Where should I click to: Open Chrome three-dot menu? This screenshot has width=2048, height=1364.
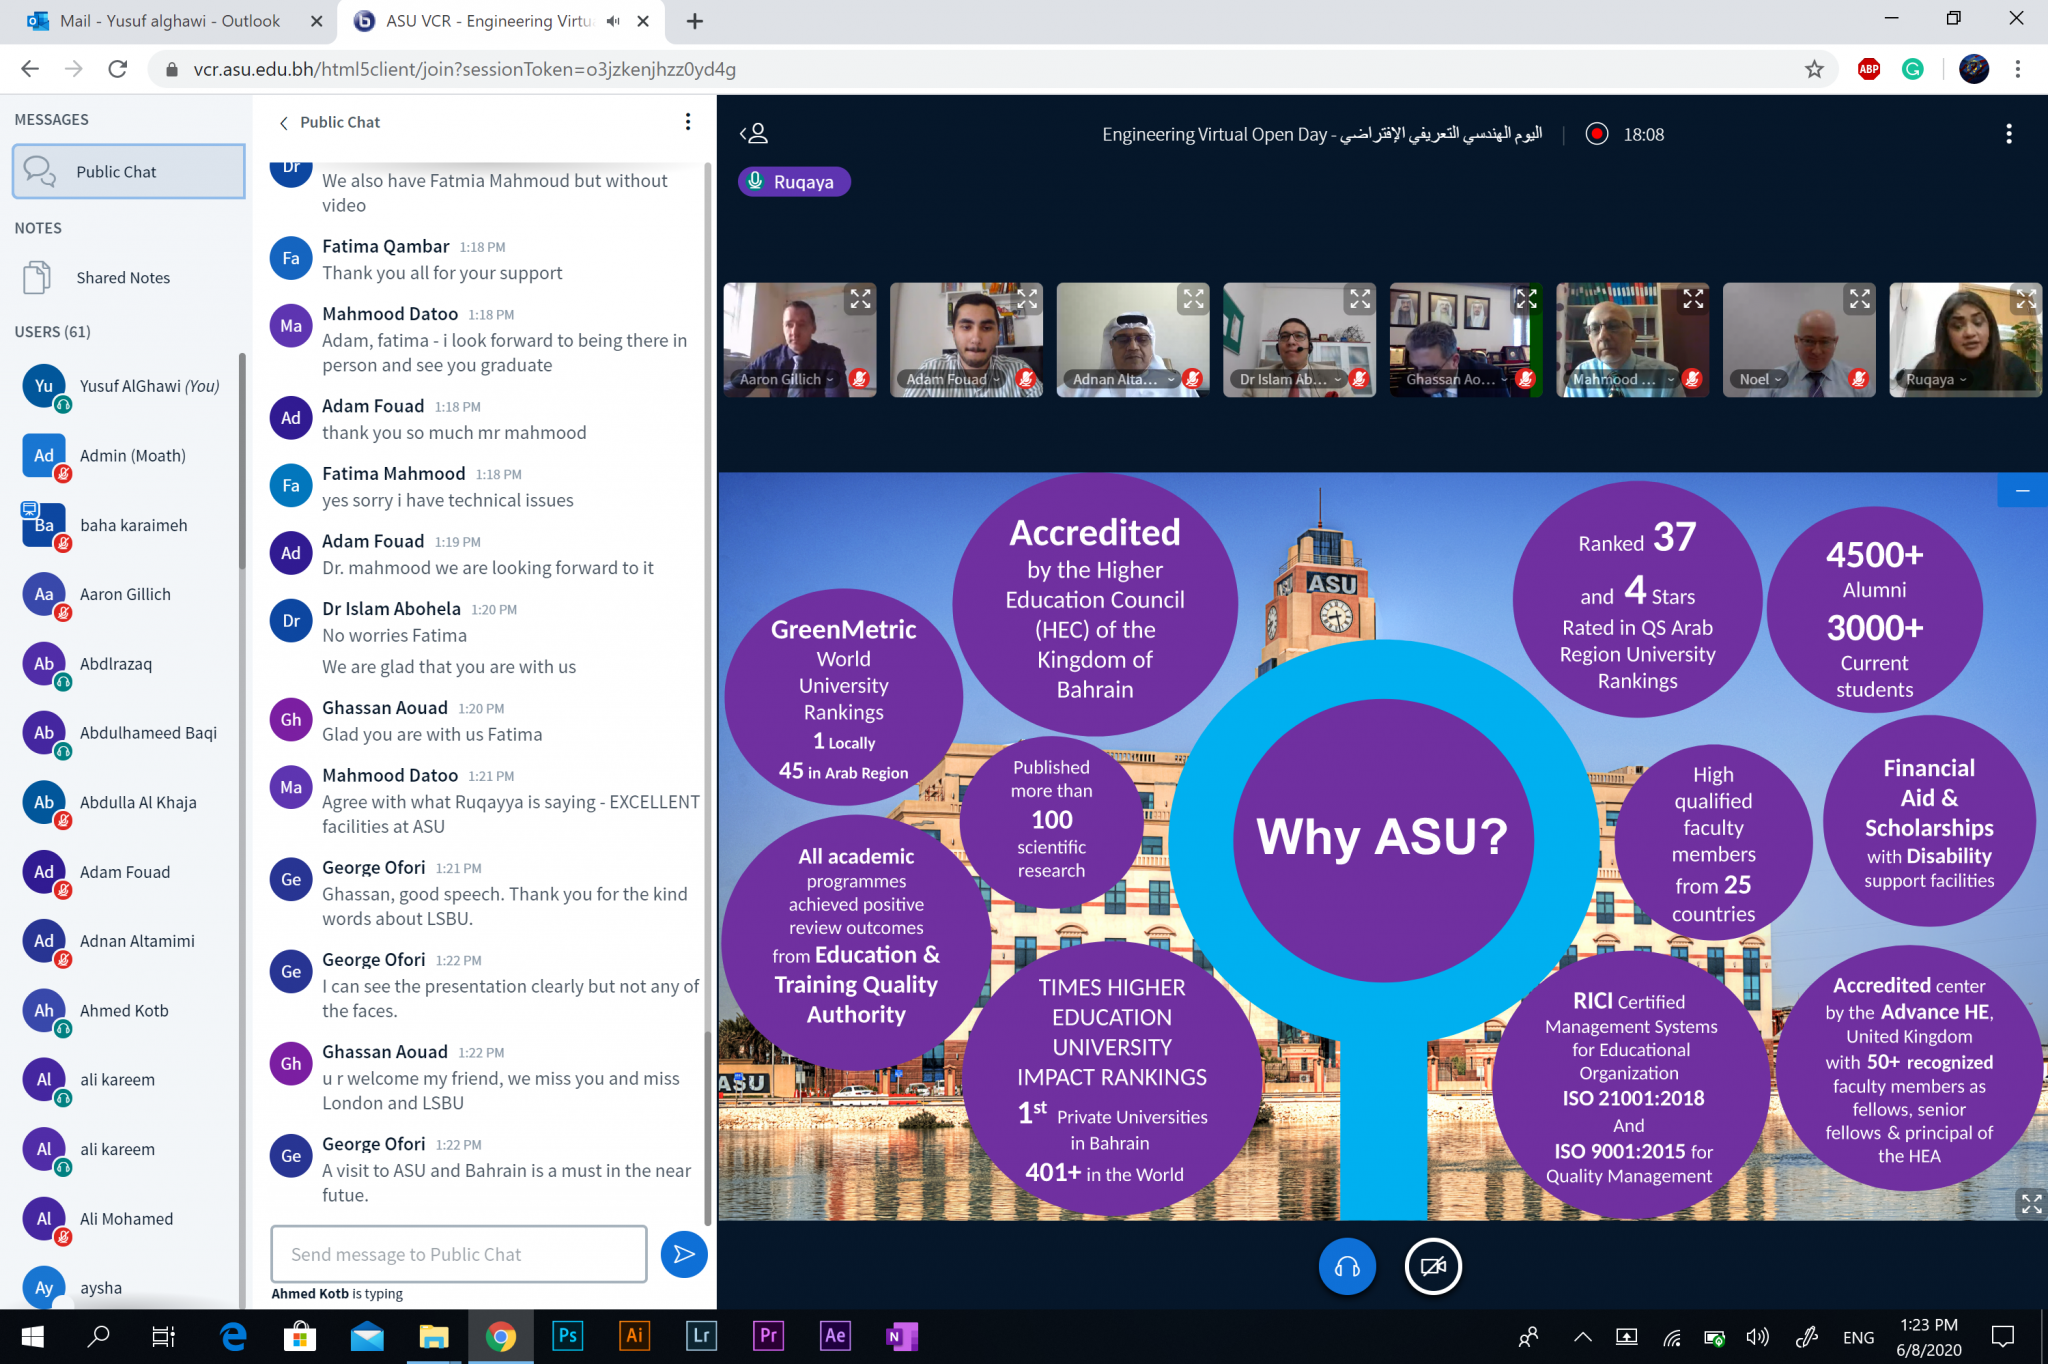click(x=2018, y=69)
